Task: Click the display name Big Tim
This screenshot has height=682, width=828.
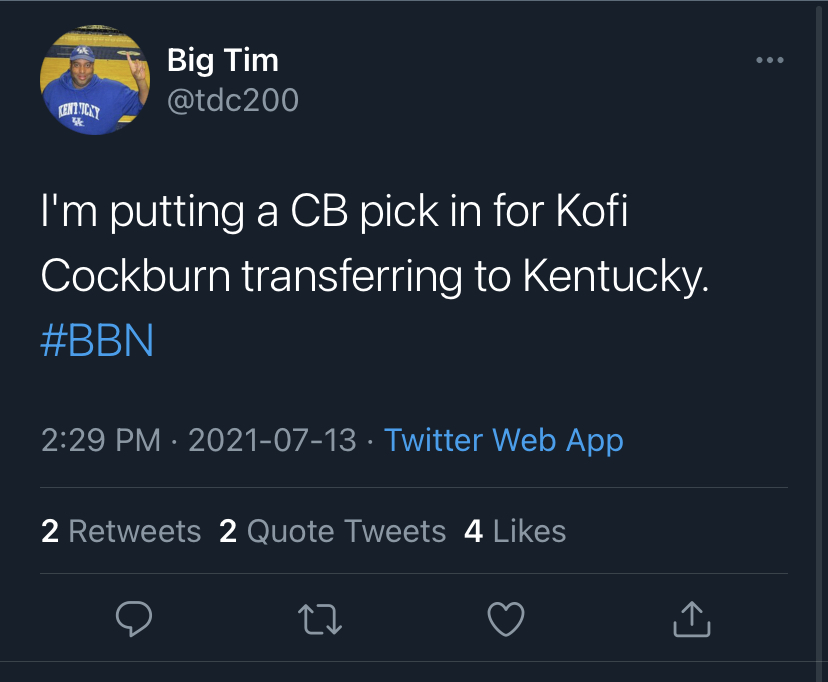Action: pyautogui.click(x=222, y=60)
